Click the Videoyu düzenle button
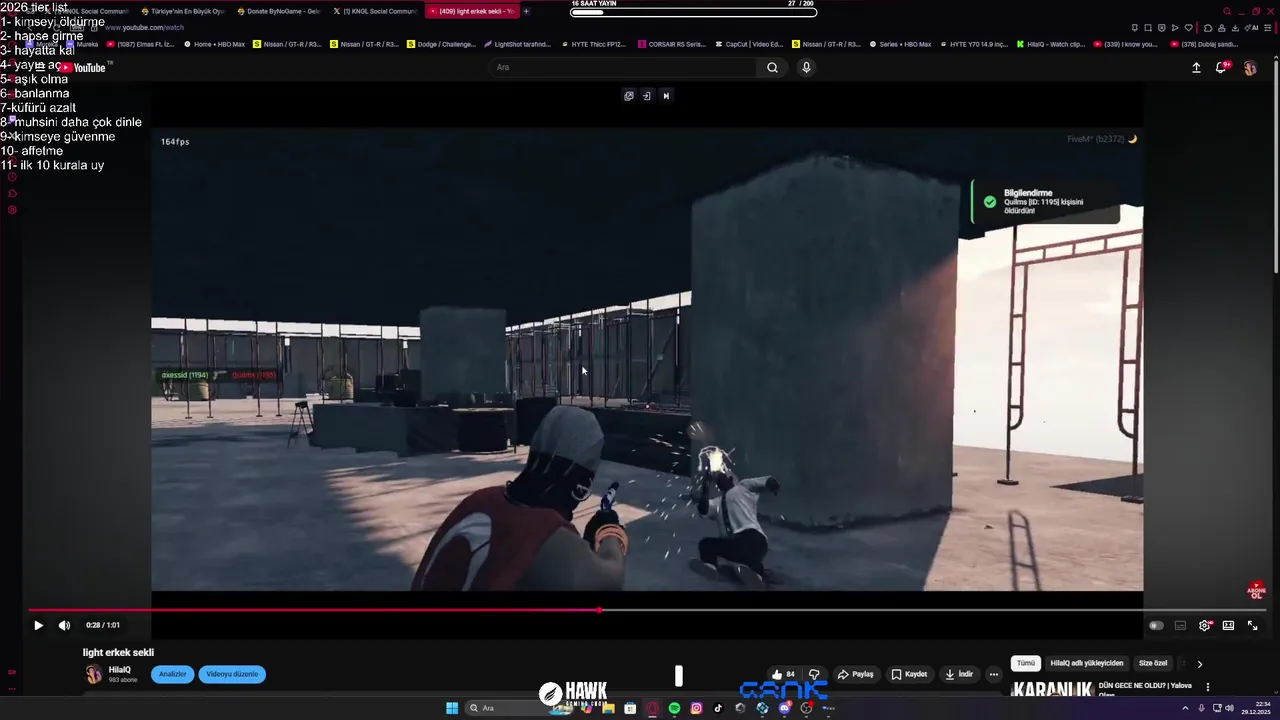 point(232,674)
